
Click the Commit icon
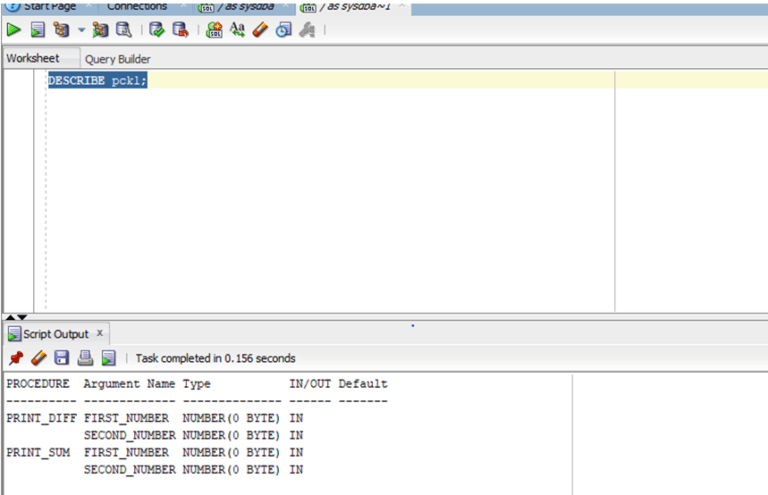pyautogui.click(x=157, y=30)
